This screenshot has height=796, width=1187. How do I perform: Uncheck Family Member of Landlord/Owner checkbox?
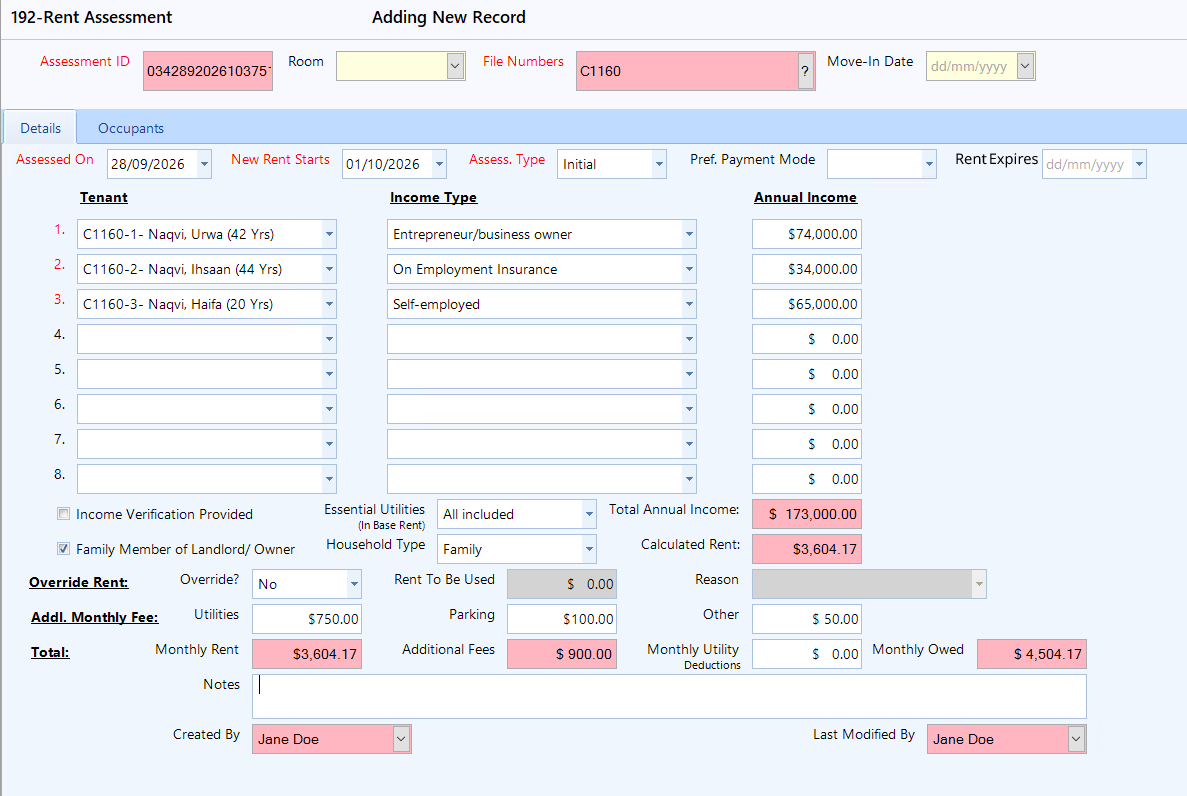pos(64,548)
